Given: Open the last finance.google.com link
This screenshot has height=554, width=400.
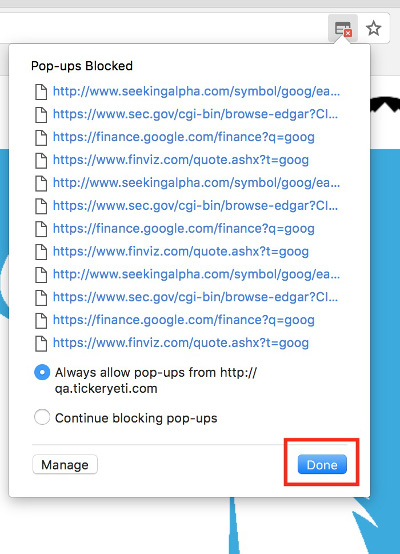Looking at the screenshot, I should [184, 320].
